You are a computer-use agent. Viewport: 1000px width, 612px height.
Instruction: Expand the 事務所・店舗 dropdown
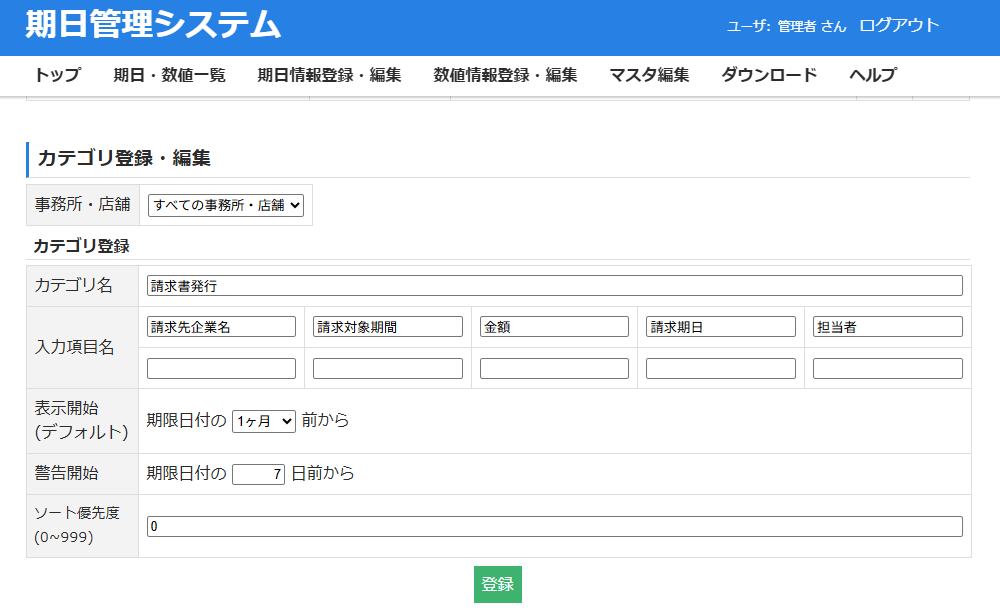tap(225, 205)
